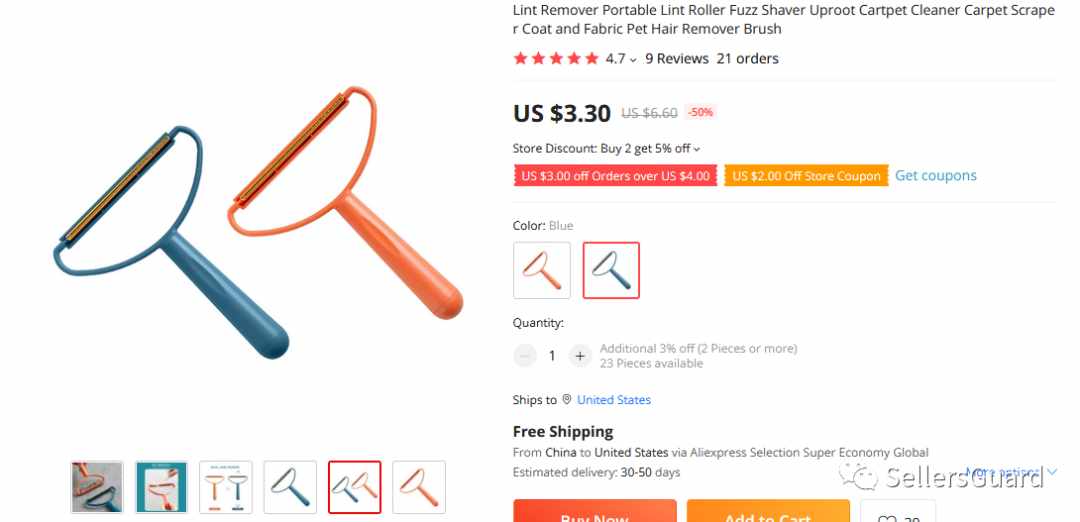
Task: Select the first thumbnail showing carpet use
Action: click(x=97, y=487)
